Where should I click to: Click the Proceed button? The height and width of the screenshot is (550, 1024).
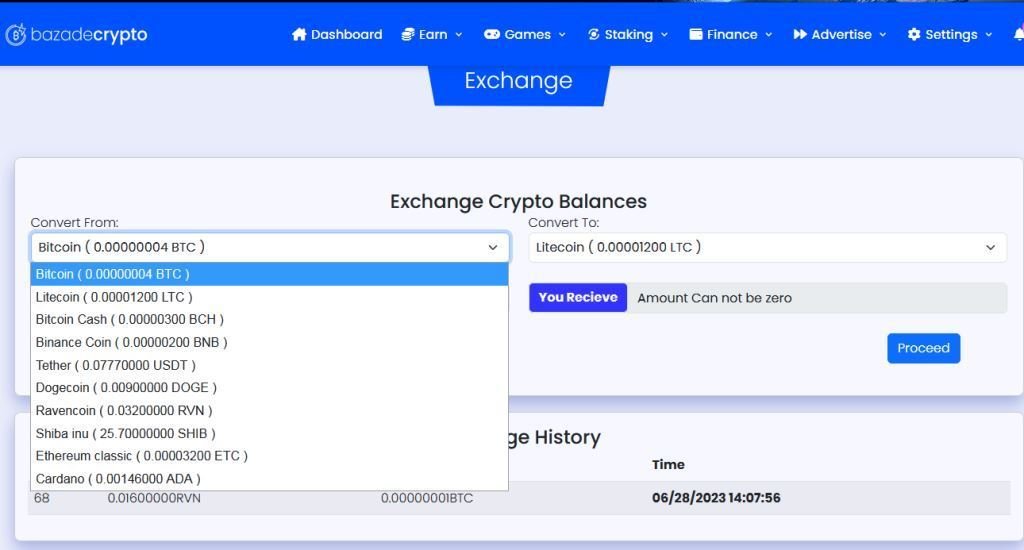pyautogui.click(x=923, y=348)
